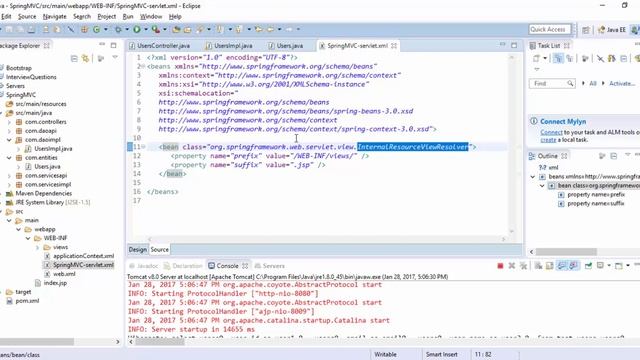Viewport: 640px width, 360px height.
Task: Fold the bean element on line 11
Action: 143,147
